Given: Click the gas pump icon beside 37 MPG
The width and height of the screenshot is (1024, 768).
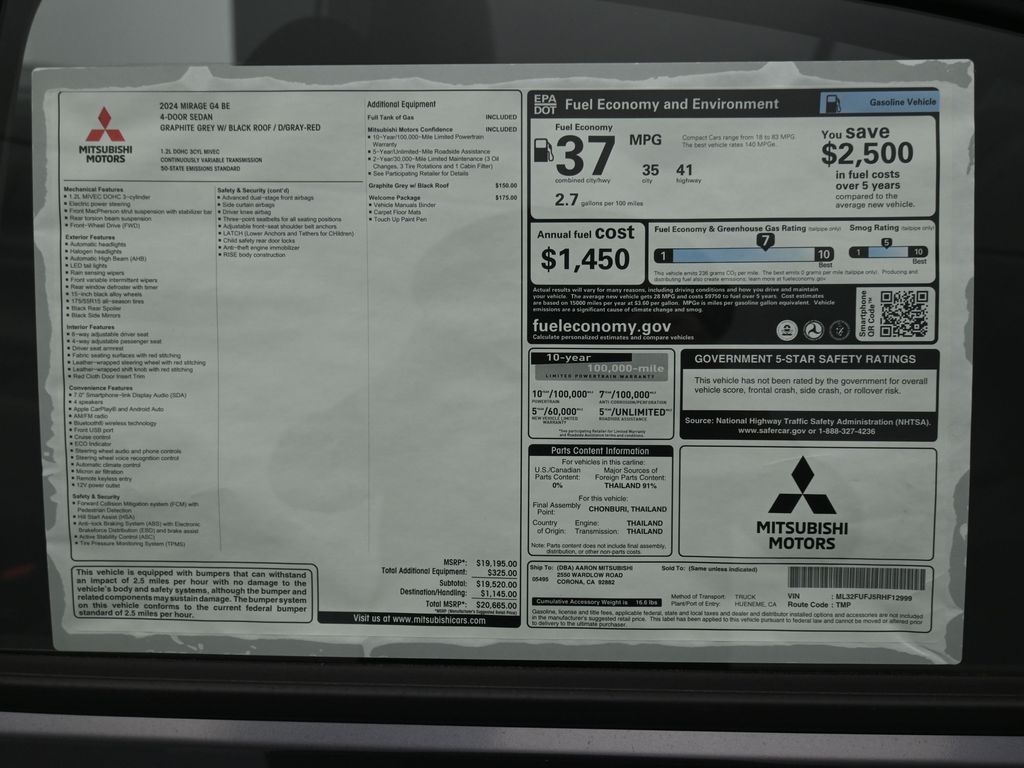Looking at the screenshot, I should coord(543,150).
